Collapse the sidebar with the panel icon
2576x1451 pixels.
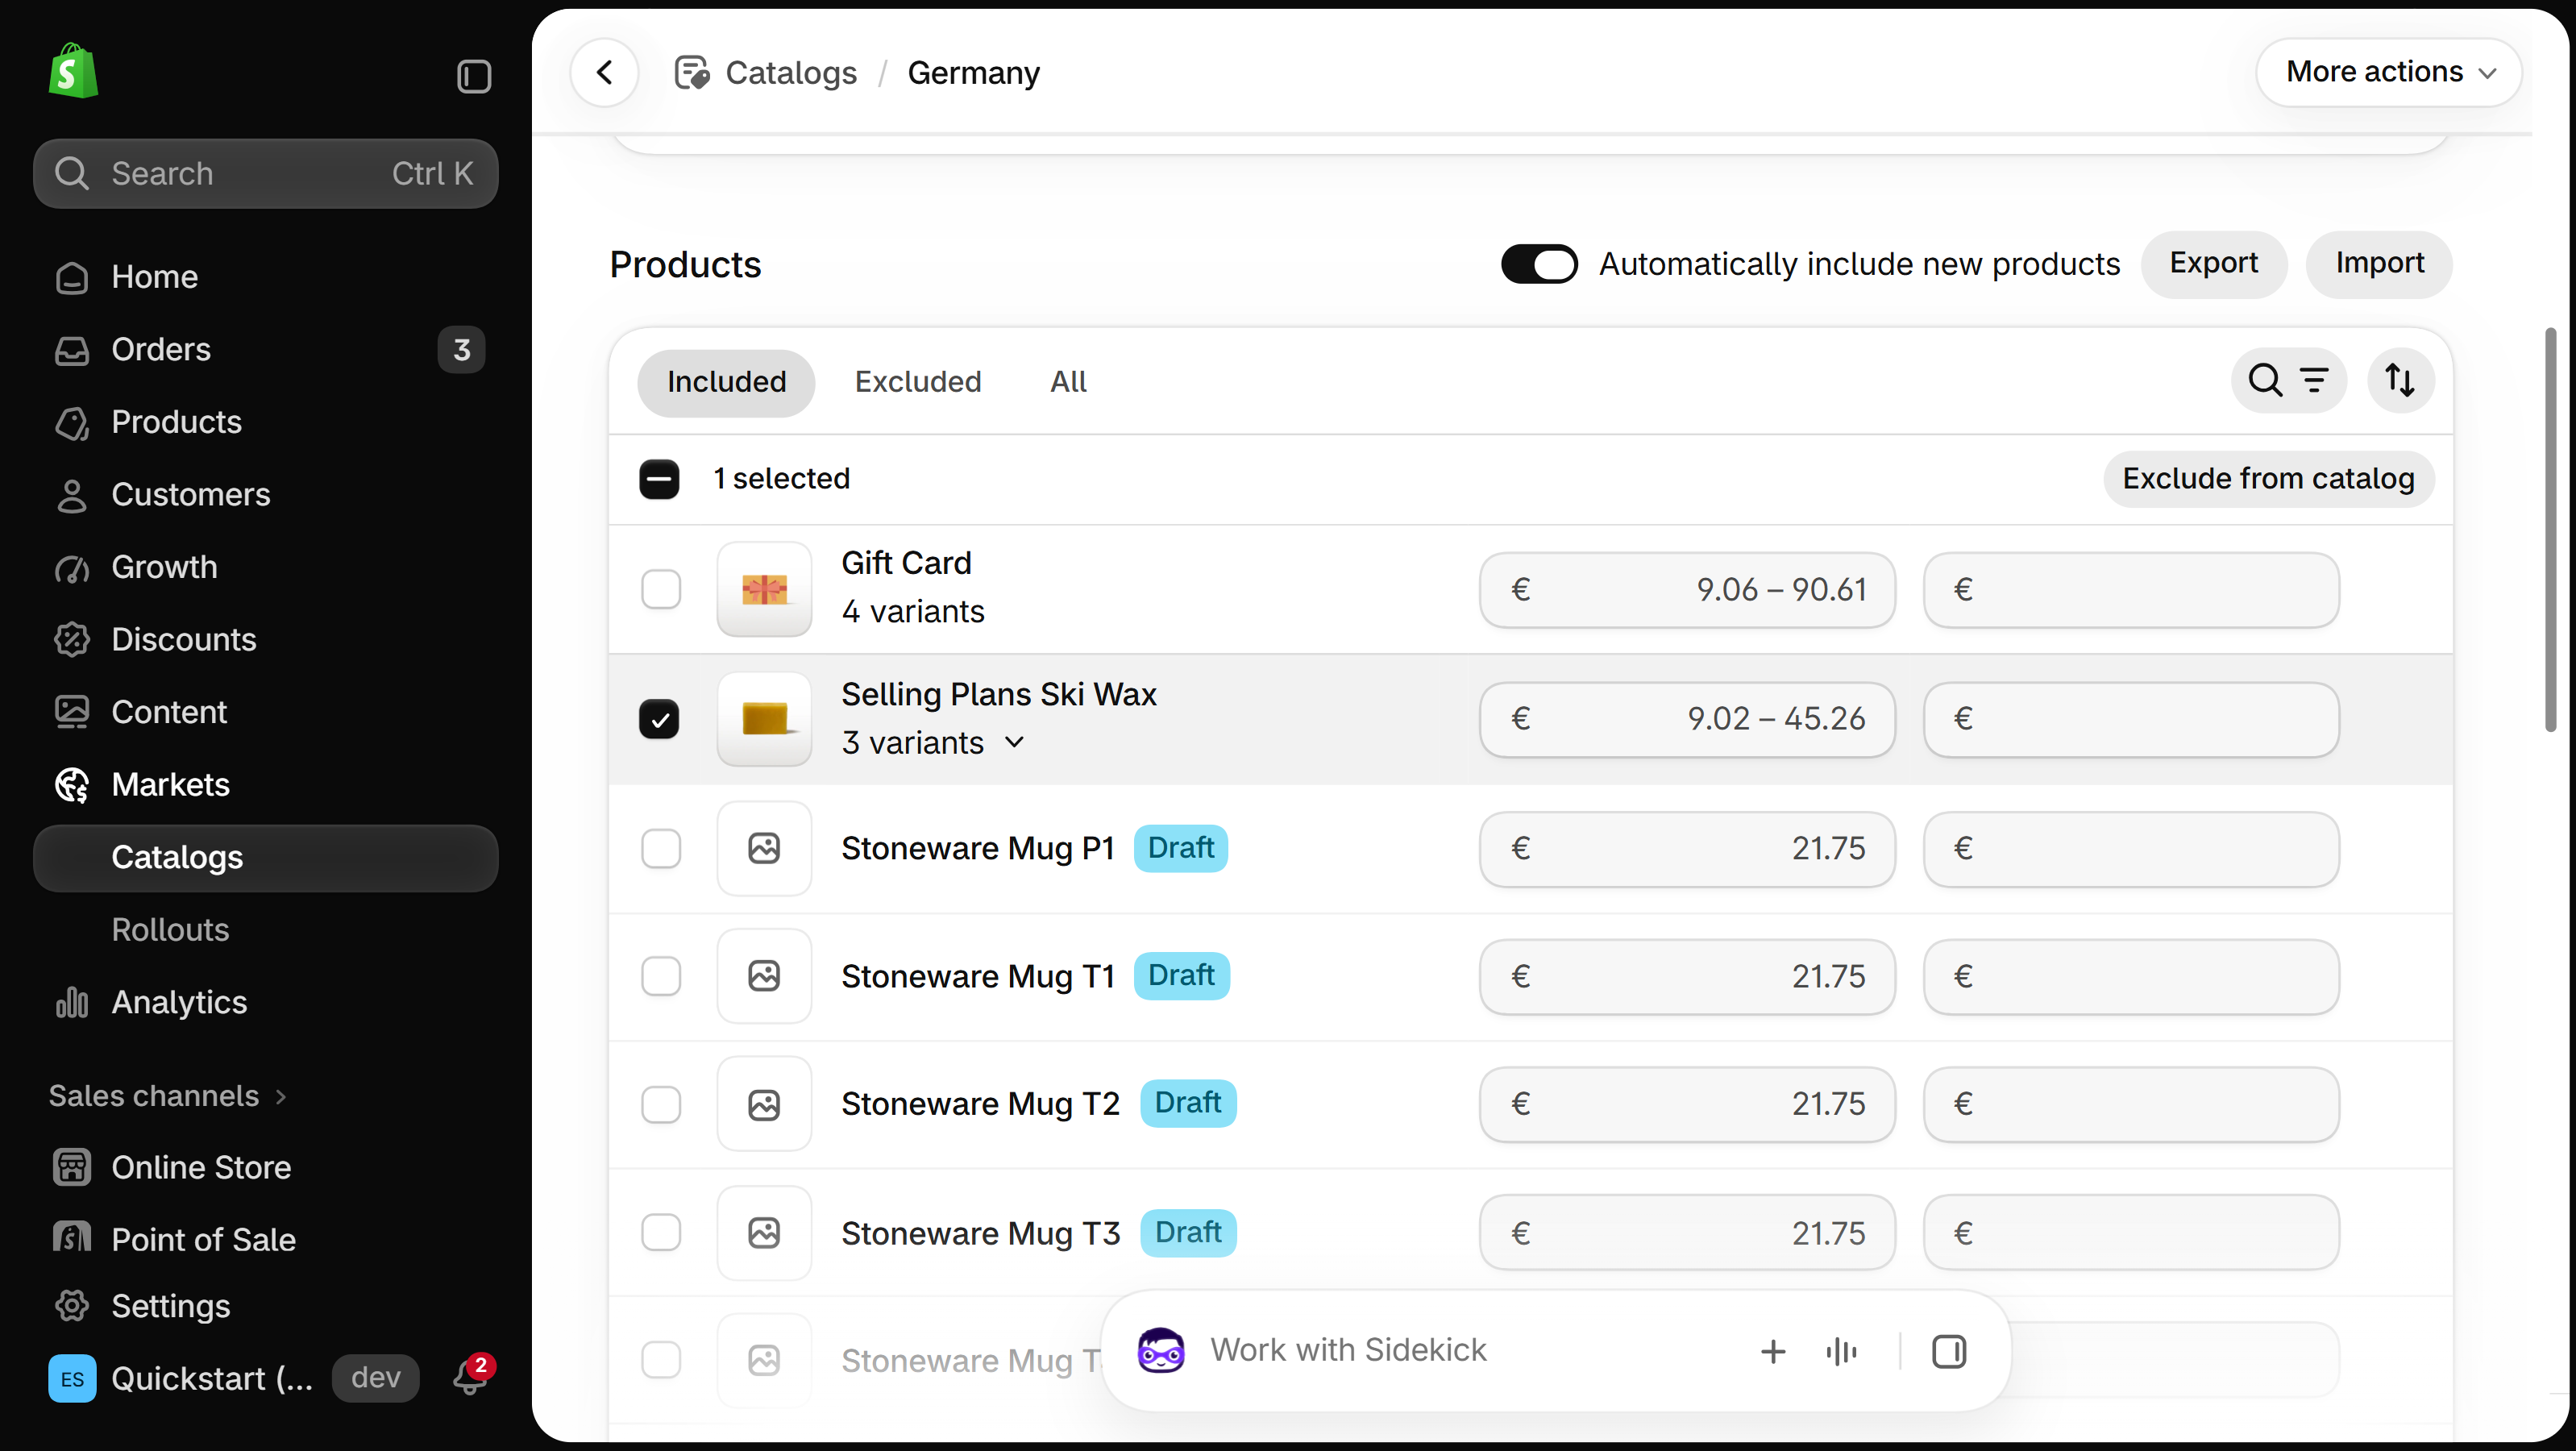474,76
